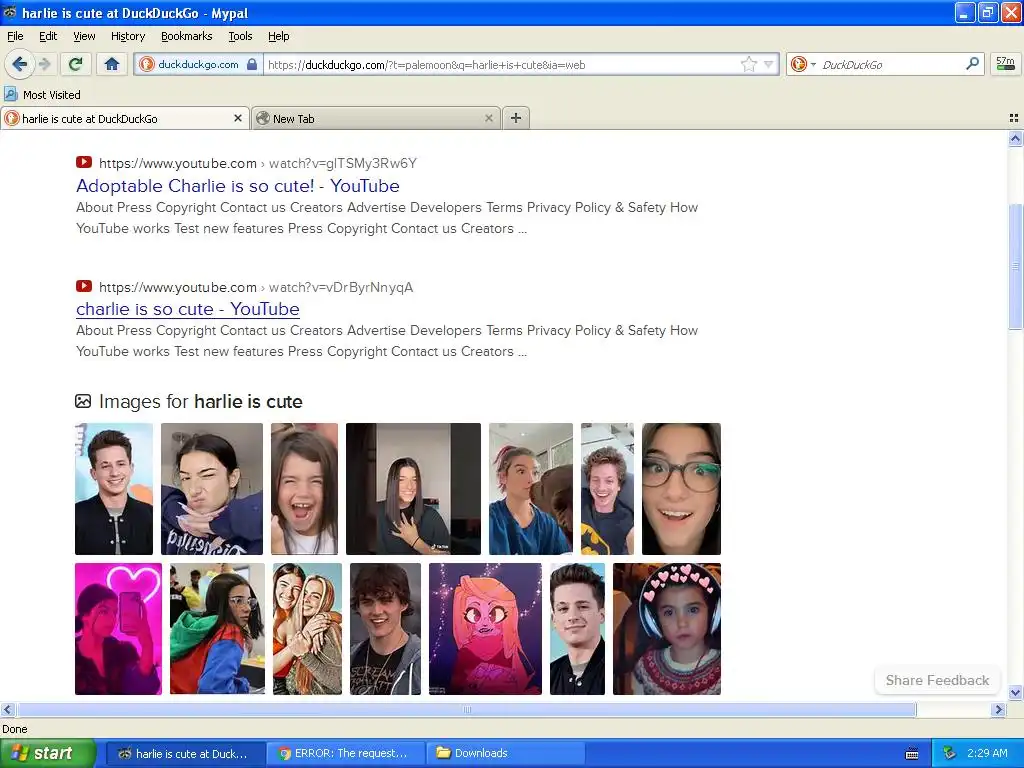Click YouTube favicon of the Adoptable Charlie result
Screen dimensions: 1024x768
coord(84,162)
